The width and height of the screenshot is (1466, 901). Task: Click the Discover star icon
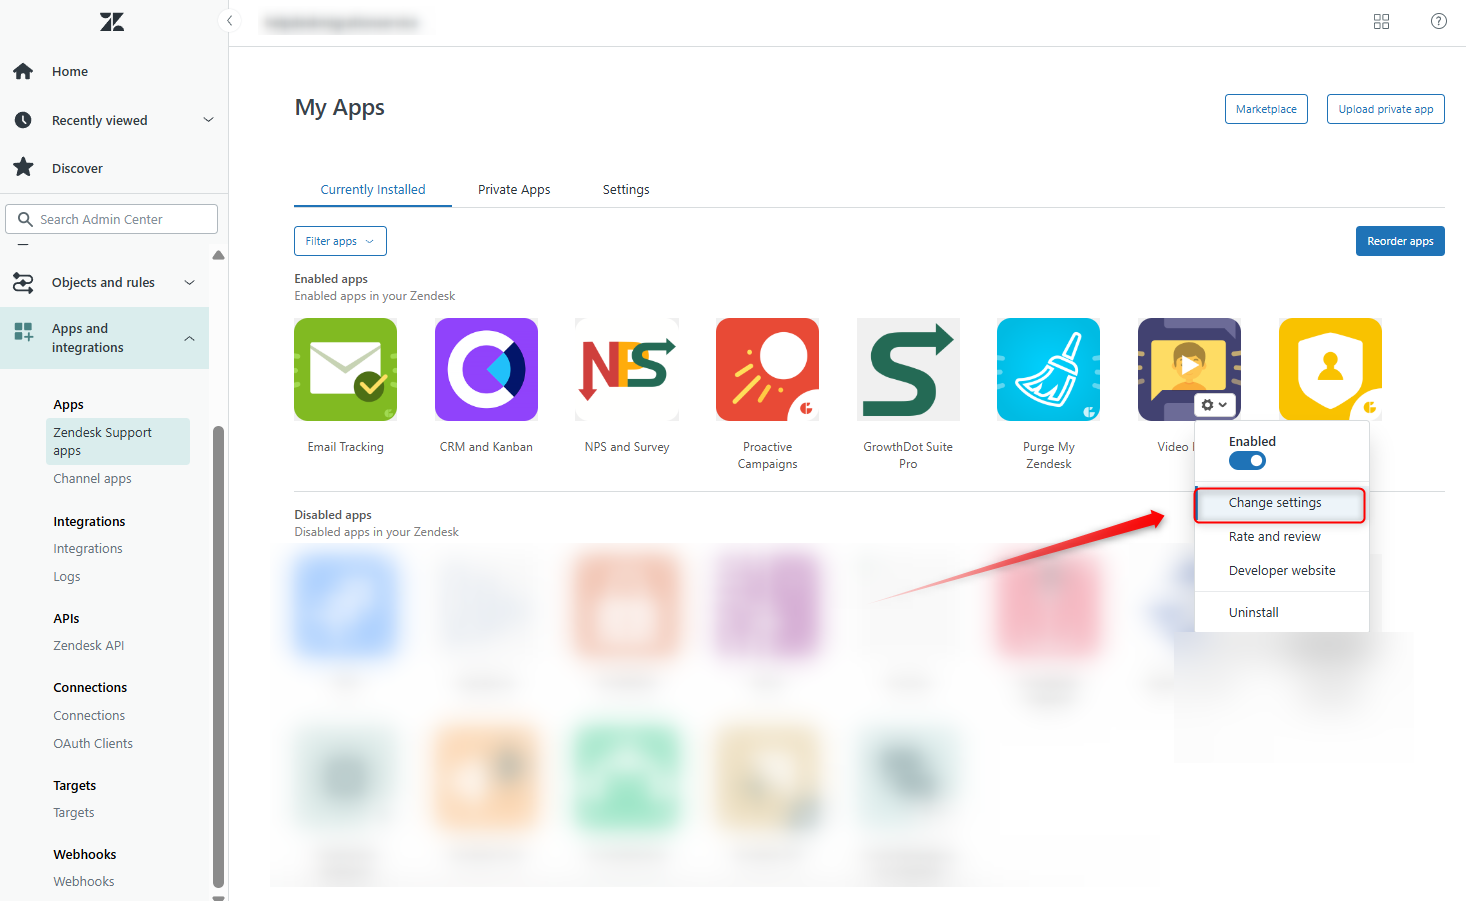tap(23, 167)
